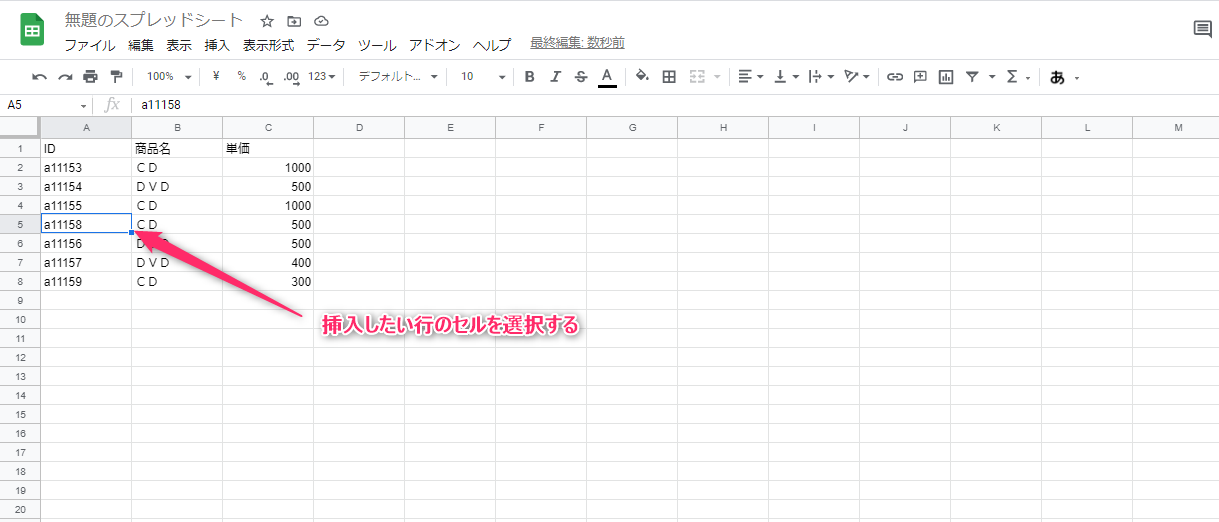The height and width of the screenshot is (522, 1219).
Task: Select cell containing a11159
Action: point(86,281)
